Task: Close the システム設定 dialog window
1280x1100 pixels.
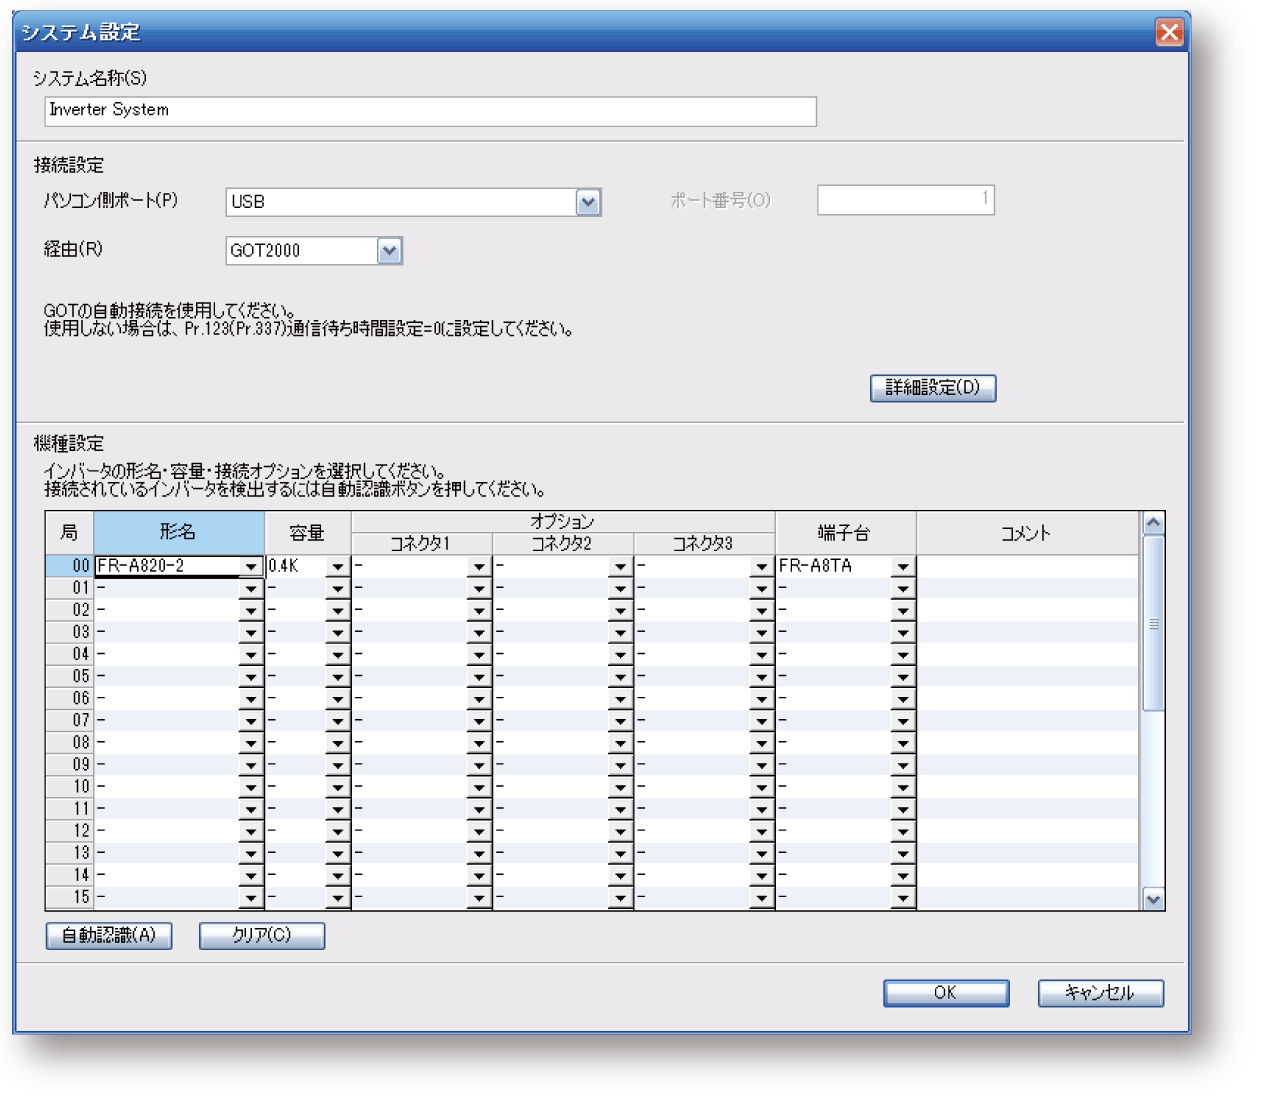Action: click(x=1168, y=33)
